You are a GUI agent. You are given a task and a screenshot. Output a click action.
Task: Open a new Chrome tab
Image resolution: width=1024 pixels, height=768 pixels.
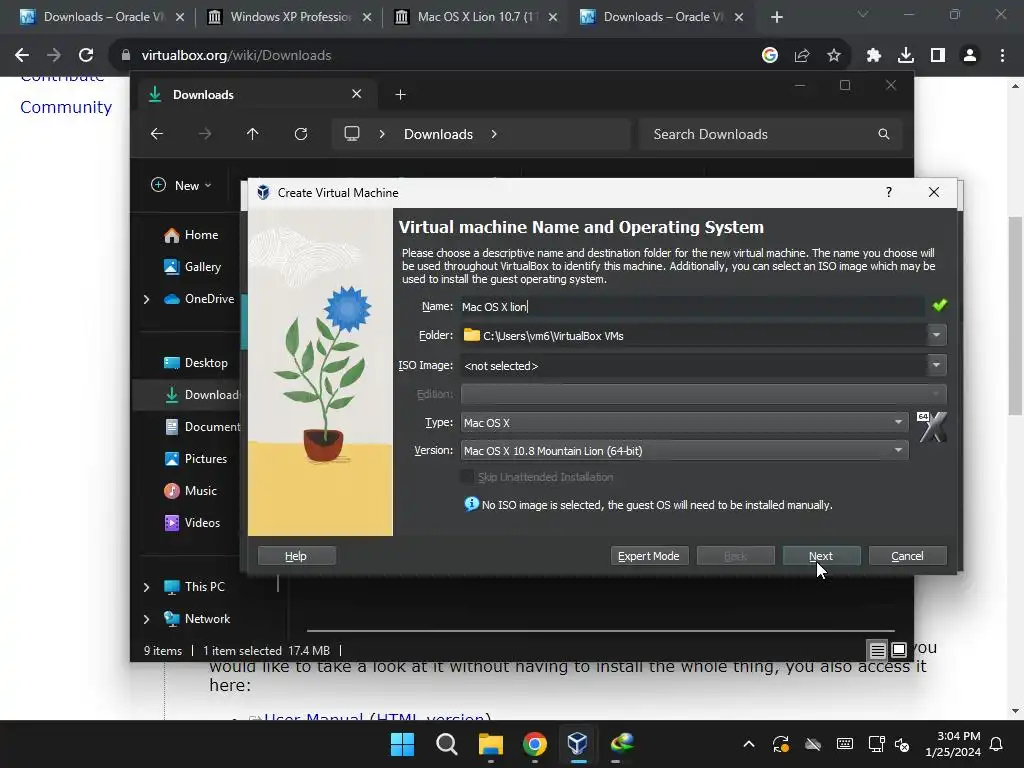tap(776, 17)
